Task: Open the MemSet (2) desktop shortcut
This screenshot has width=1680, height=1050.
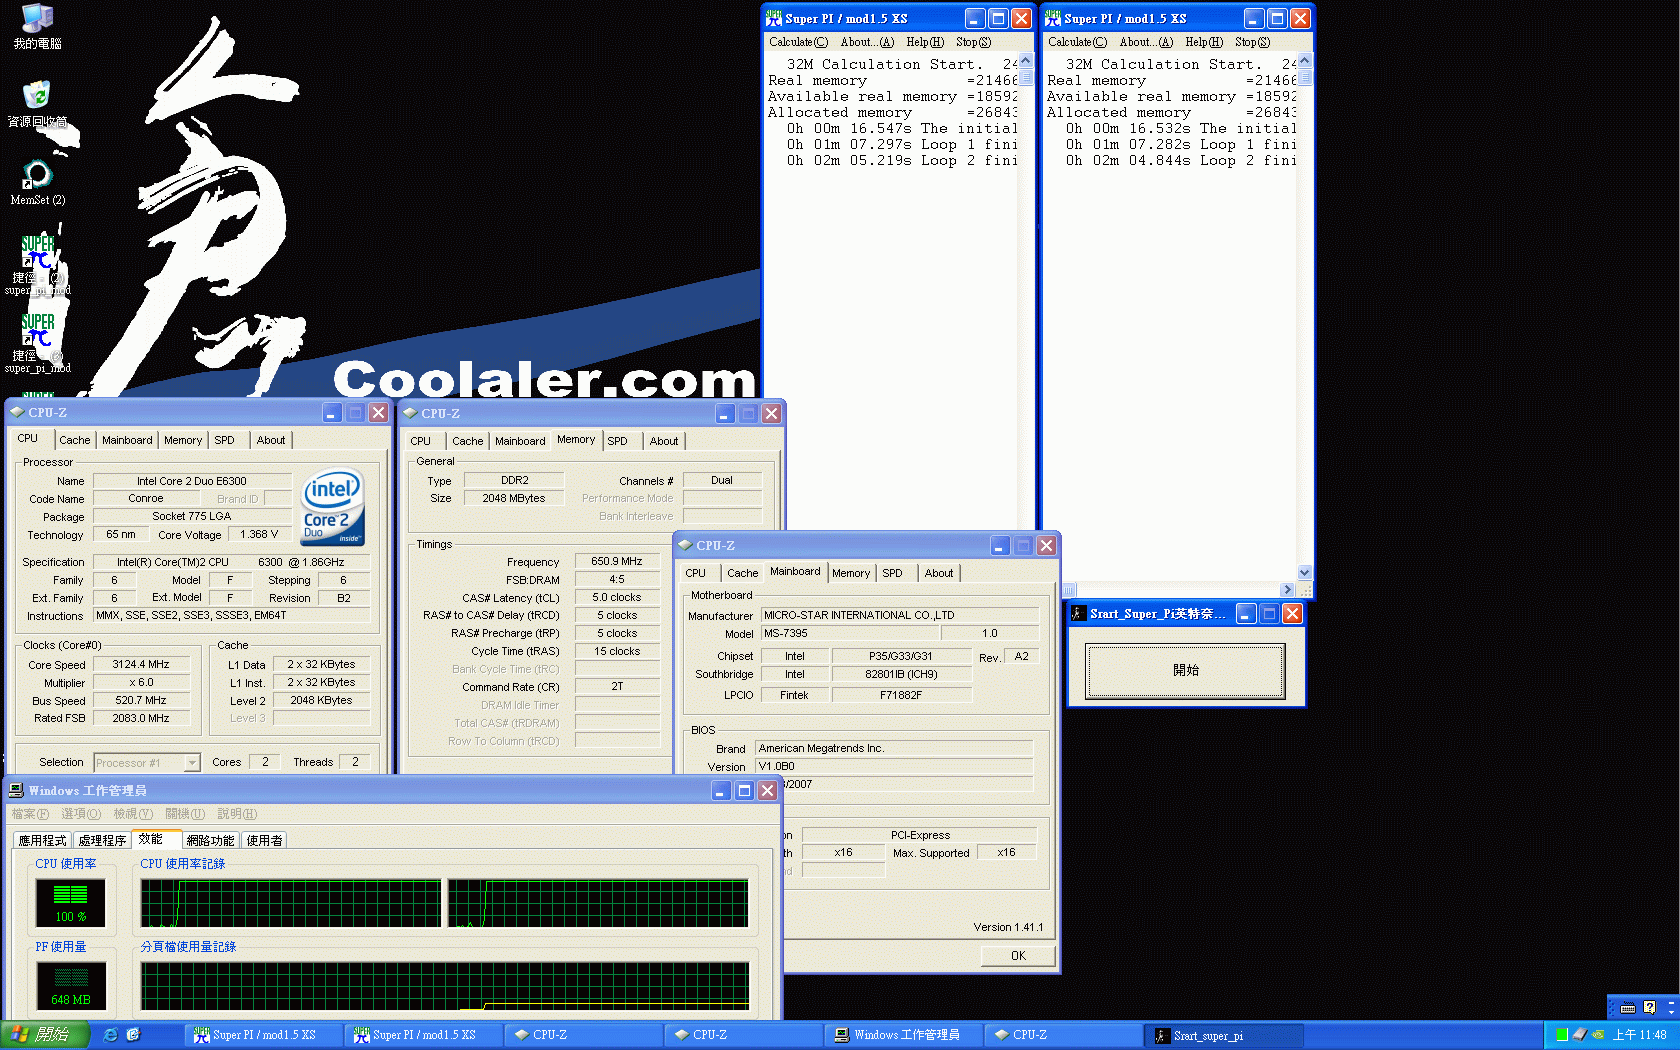Action: 37,174
